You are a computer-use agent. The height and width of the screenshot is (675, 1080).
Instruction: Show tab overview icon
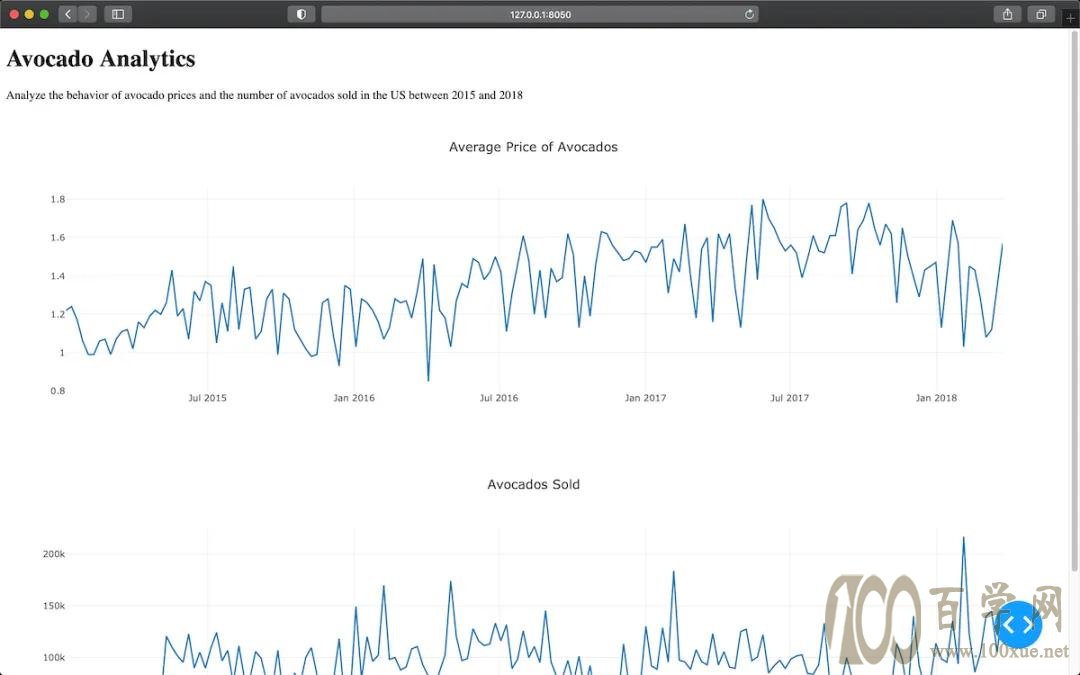pos(1041,14)
